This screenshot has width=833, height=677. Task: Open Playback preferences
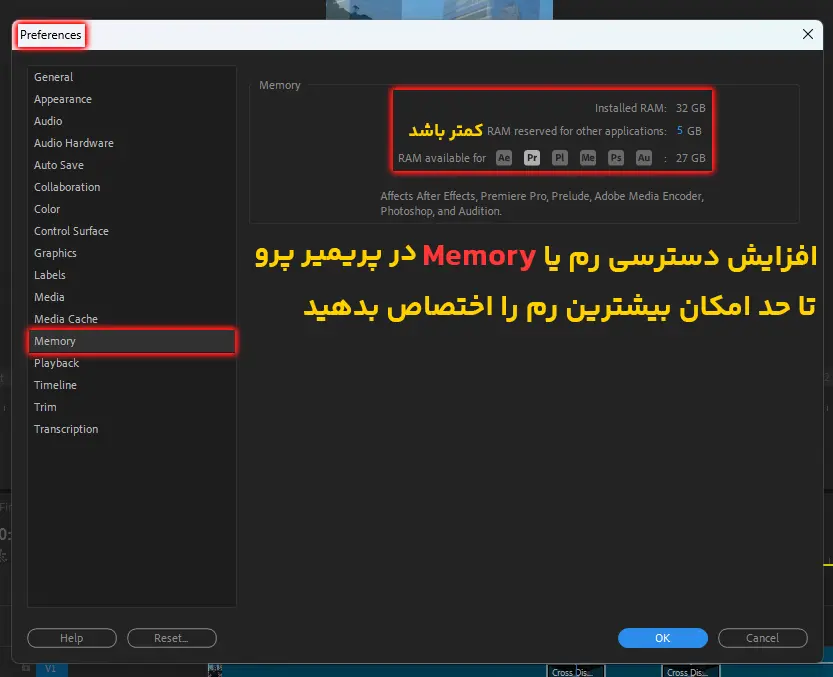click(x=132, y=363)
